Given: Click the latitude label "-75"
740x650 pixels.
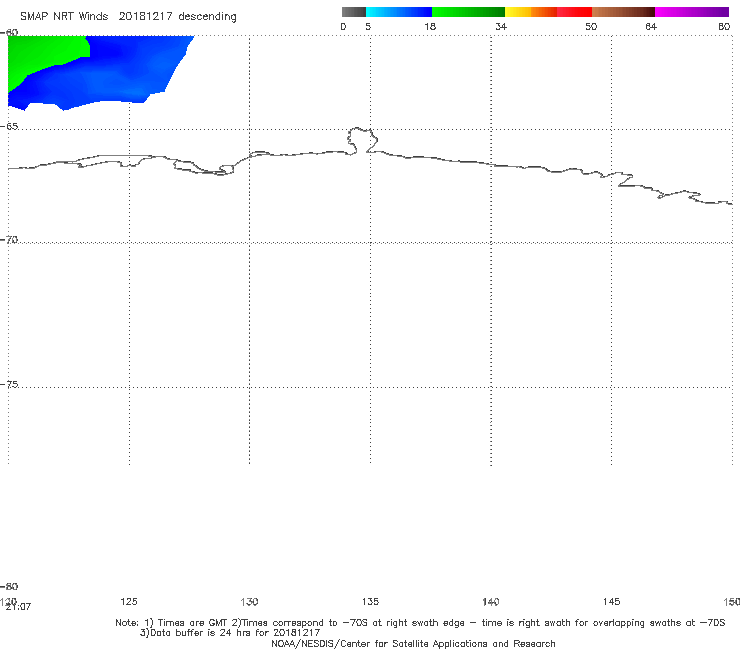Looking at the screenshot, I should (9, 384).
